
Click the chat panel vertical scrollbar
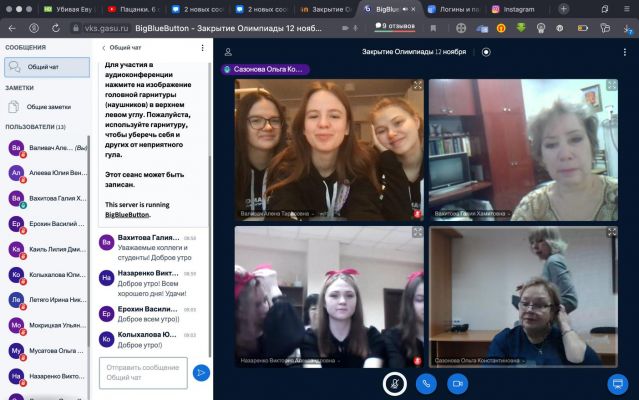click(210, 204)
